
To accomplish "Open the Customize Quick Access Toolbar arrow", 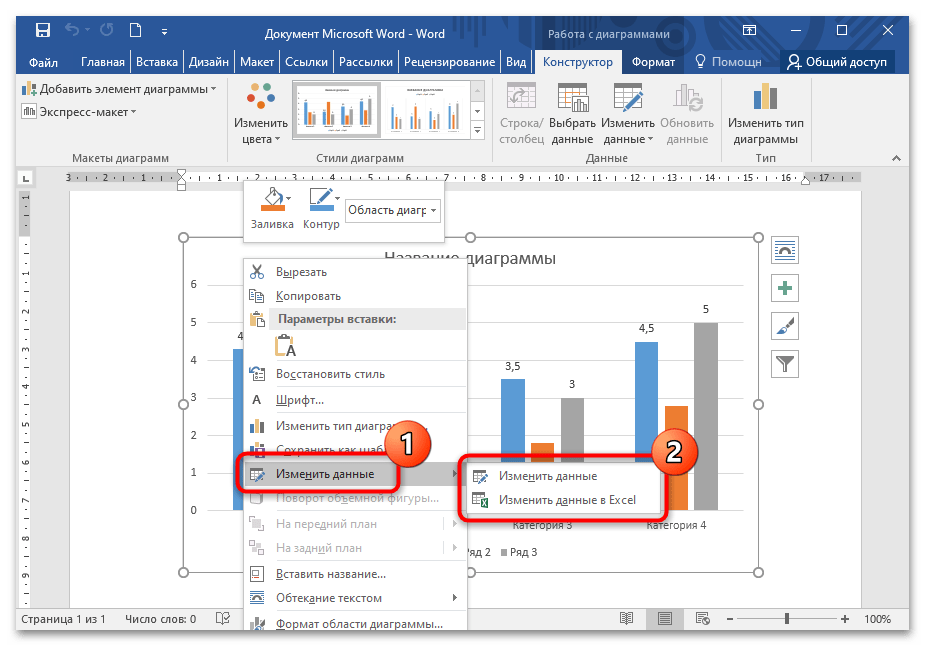I will pyautogui.click(x=164, y=31).
